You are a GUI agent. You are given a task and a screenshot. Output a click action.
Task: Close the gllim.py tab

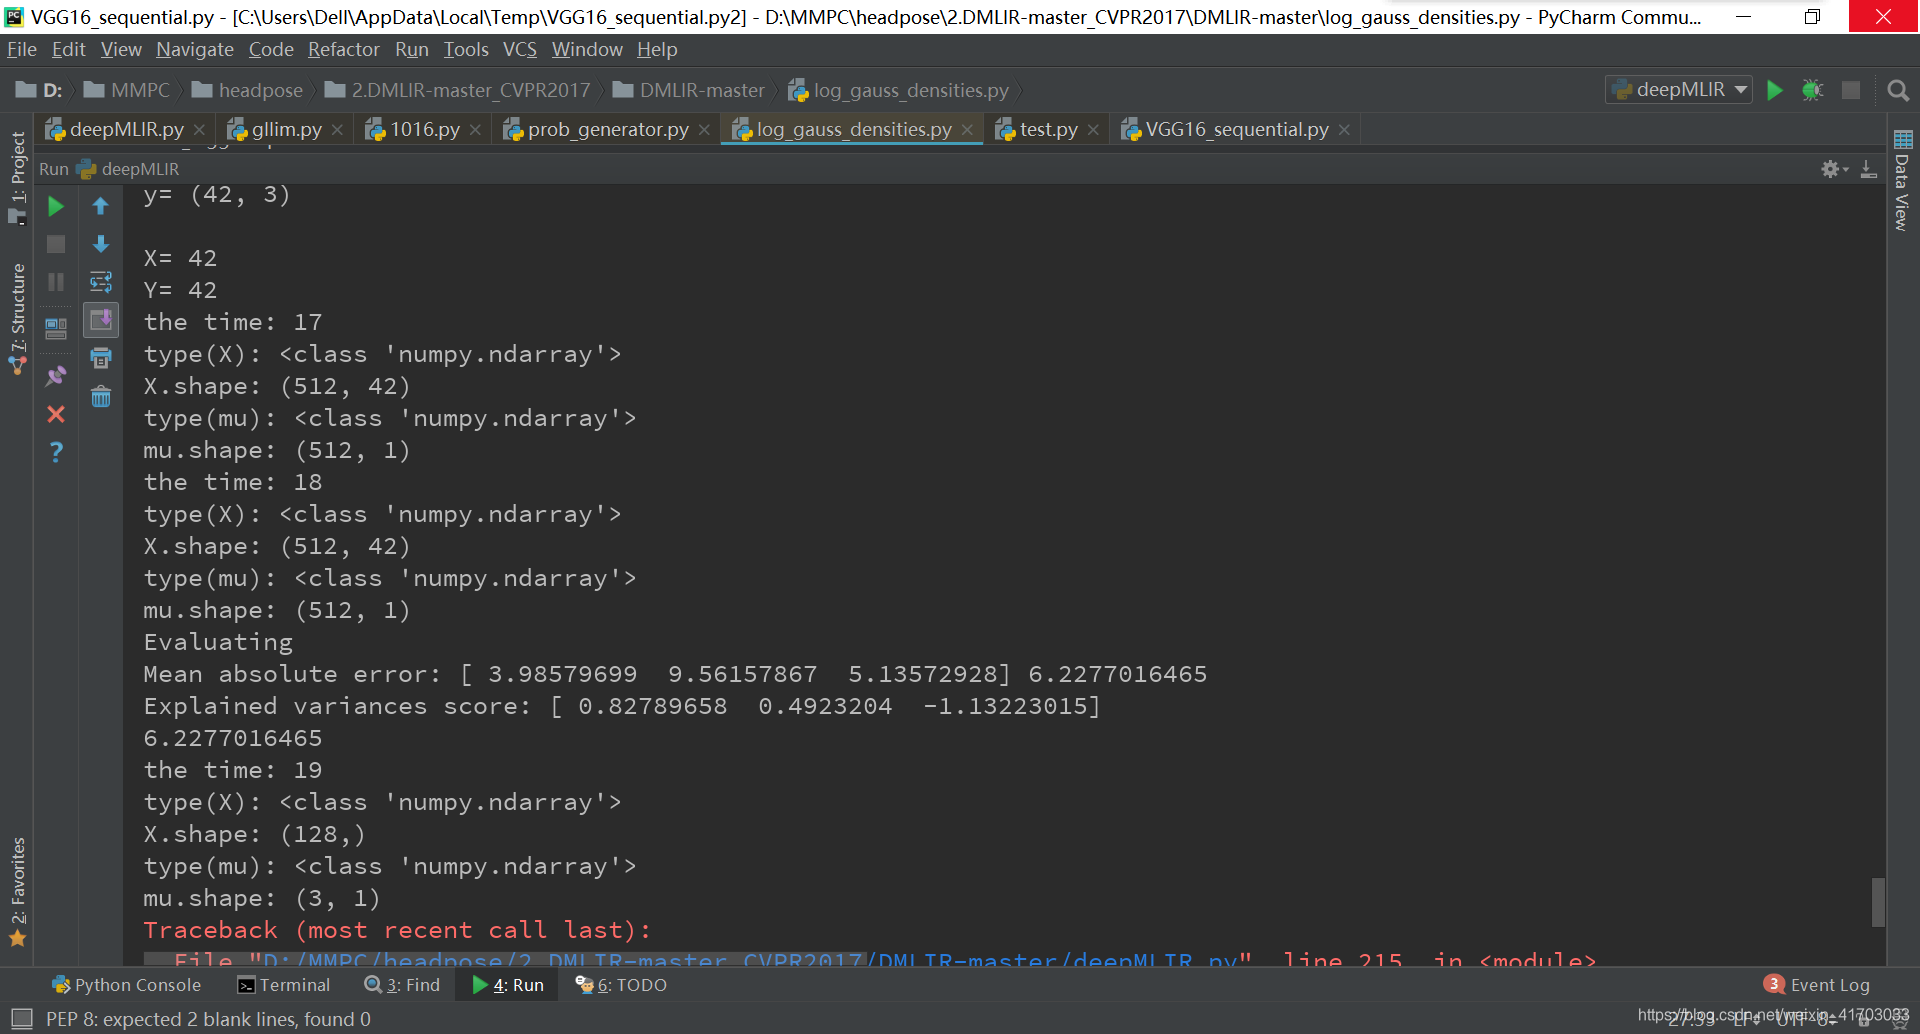click(337, 130)
